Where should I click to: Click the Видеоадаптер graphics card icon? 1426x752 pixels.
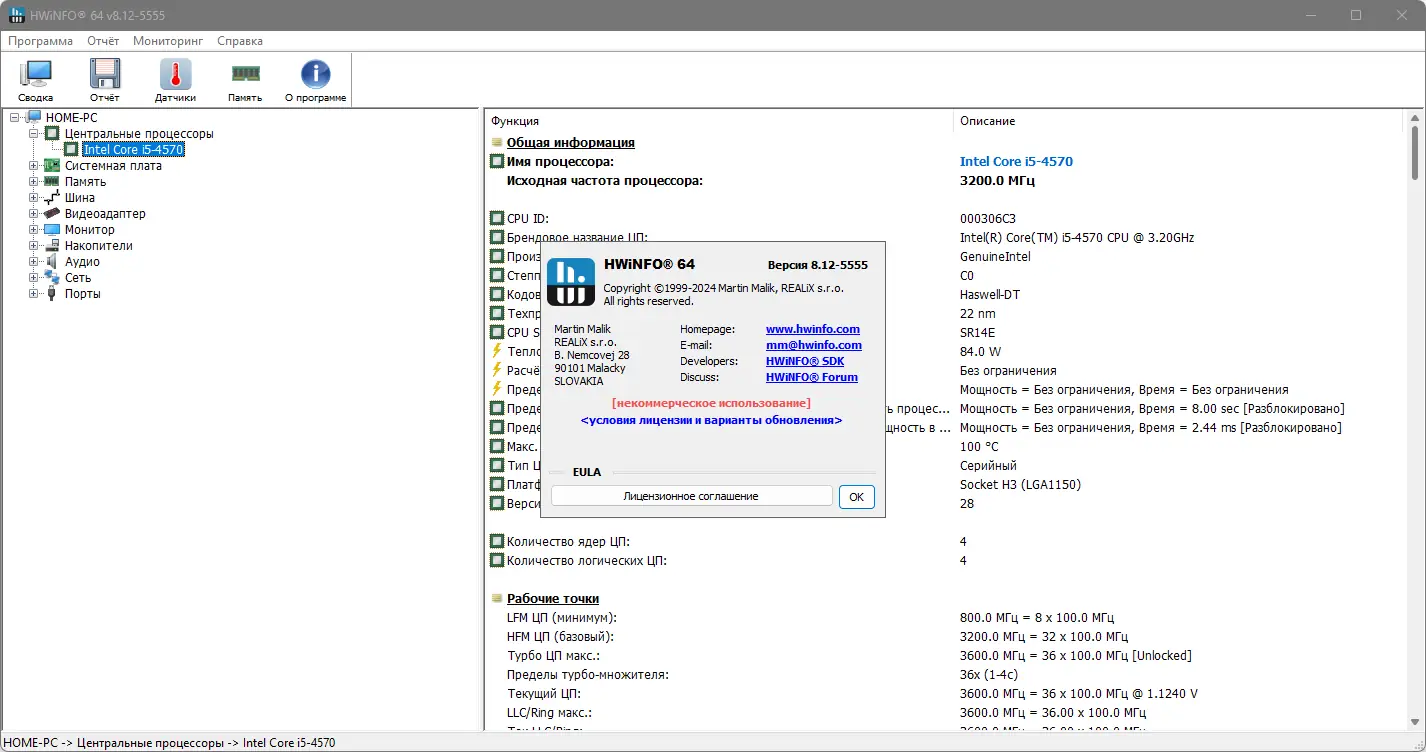coord(52,214)
